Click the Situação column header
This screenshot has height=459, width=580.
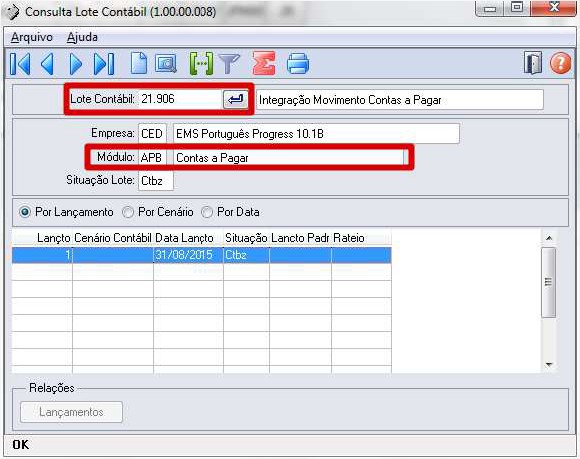point(246,238)
